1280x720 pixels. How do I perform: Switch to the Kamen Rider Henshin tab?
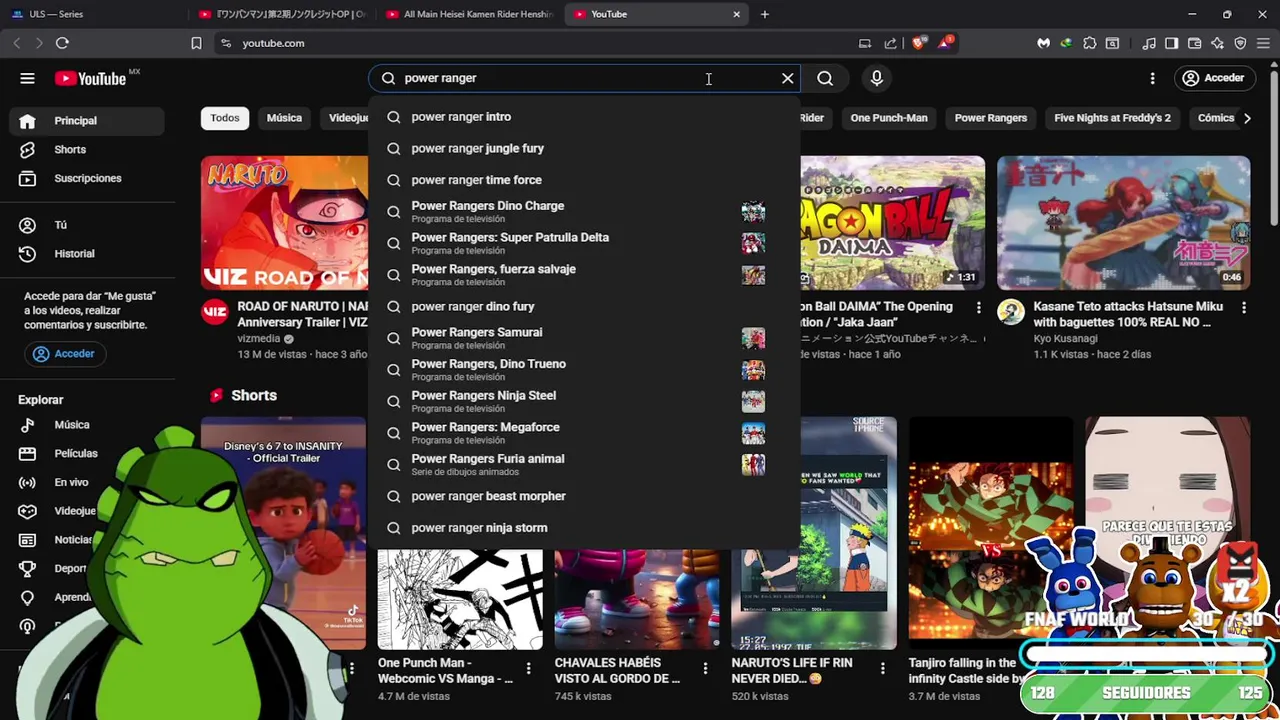click(470, 14)
